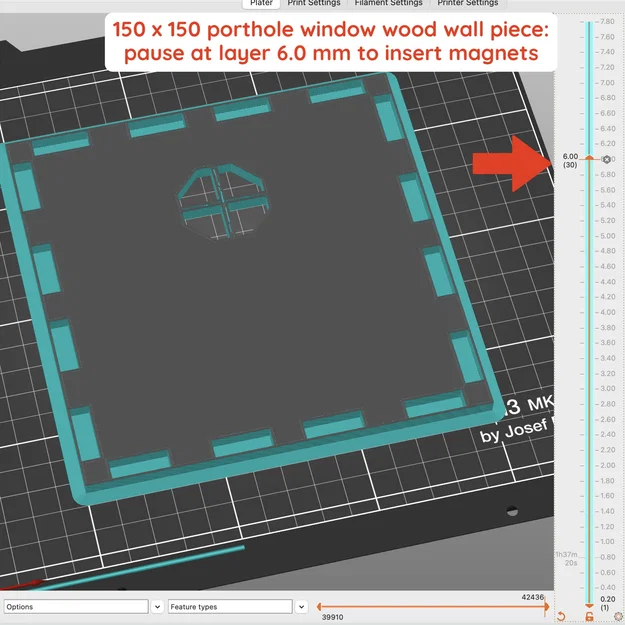Toggle the lock icon below vertical slider
This screenshot has width=625, height=625.
pyautogui.click(x=589, y=616)
